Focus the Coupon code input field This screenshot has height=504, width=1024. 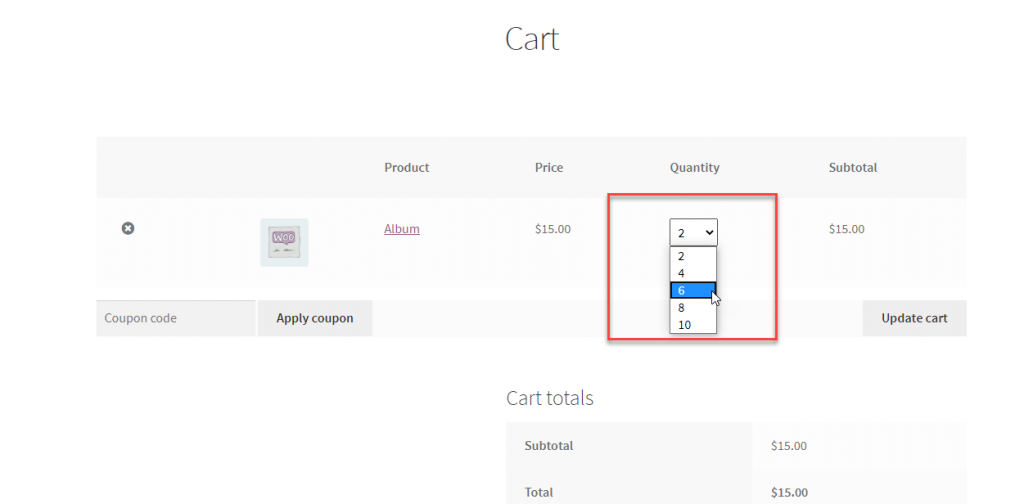176,319
